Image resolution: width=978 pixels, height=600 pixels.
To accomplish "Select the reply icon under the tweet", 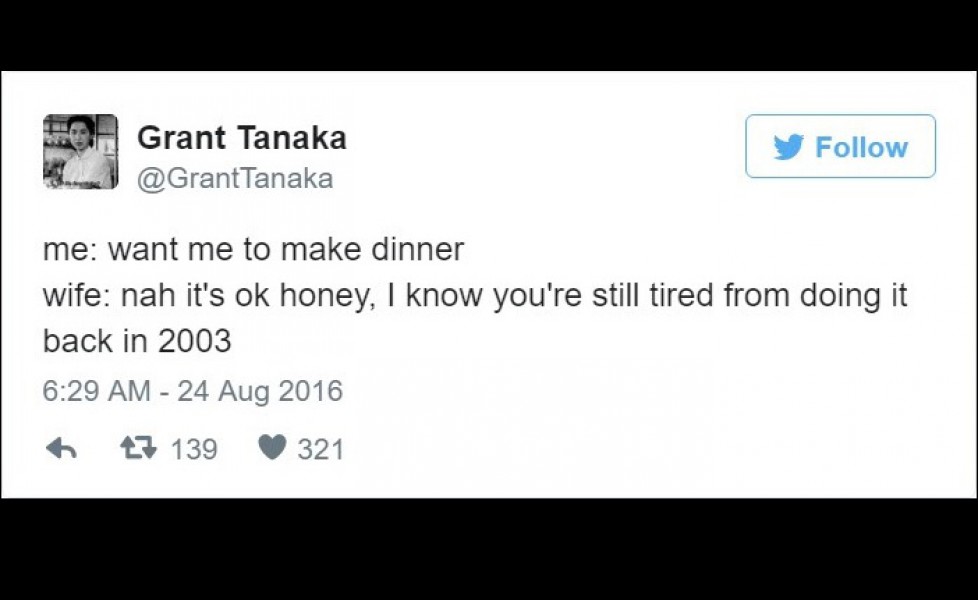I will [x=60, y=449].
